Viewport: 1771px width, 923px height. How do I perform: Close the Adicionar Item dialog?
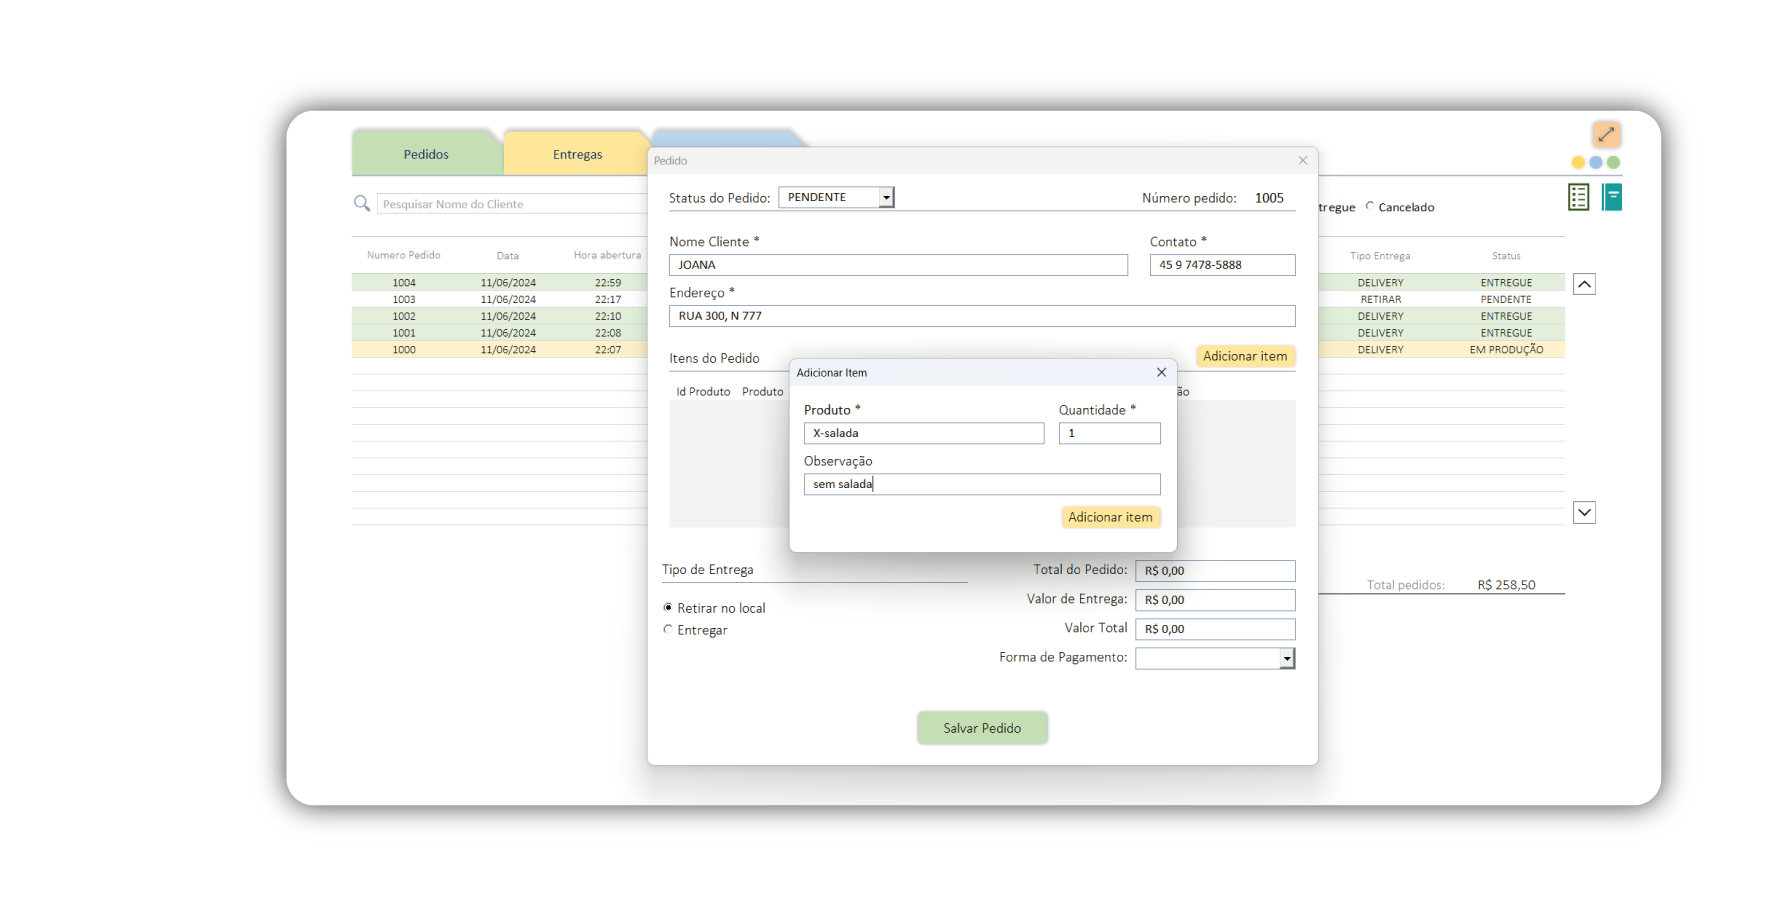[x=1161, y=372]
